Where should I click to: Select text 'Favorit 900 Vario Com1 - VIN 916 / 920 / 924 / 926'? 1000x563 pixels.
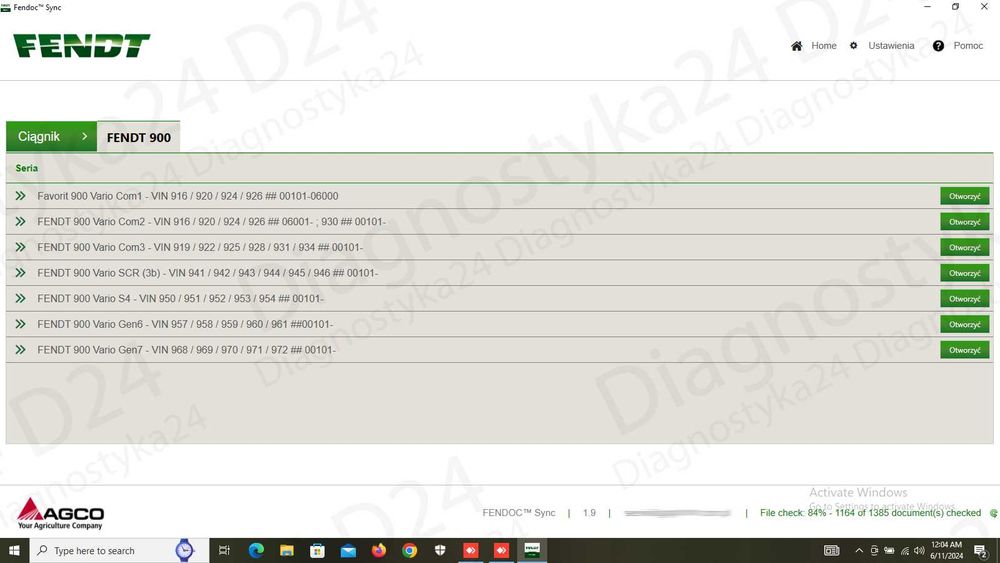pyautogui.click(x=150, y=196)
